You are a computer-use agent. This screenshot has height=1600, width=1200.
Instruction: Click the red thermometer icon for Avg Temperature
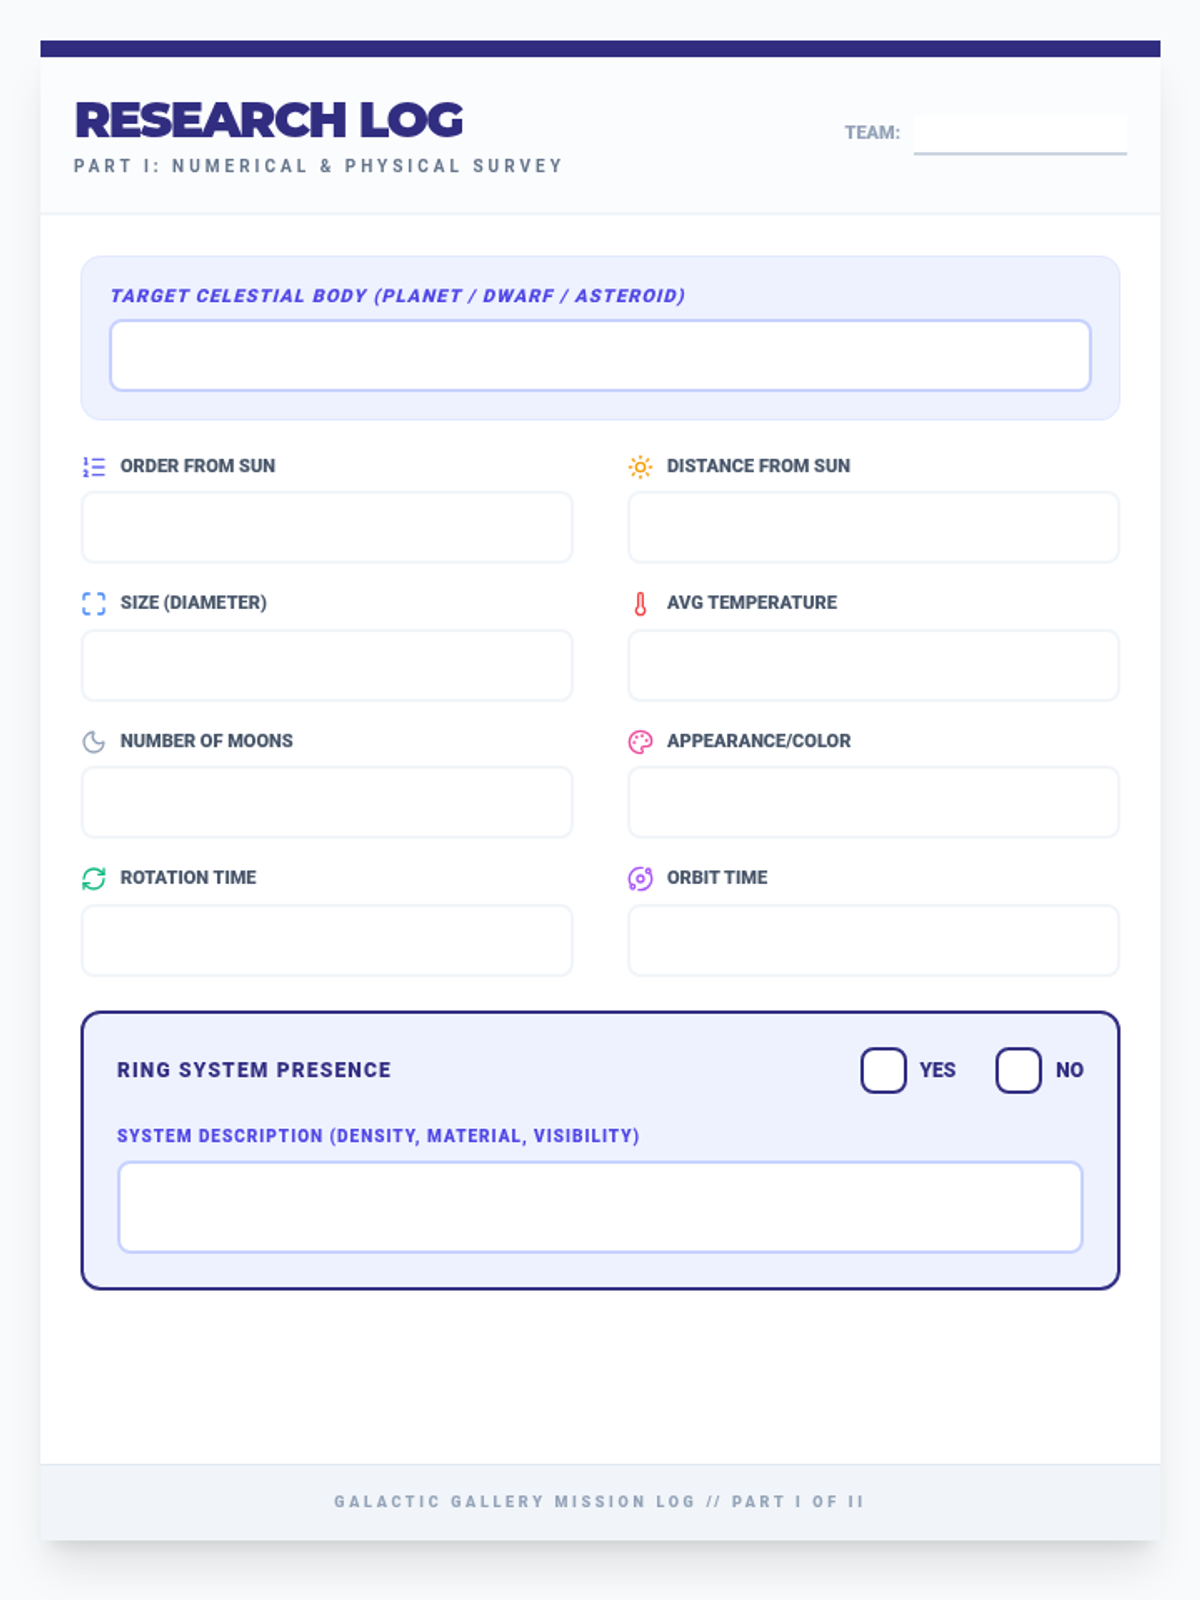(x=640, y=604)
